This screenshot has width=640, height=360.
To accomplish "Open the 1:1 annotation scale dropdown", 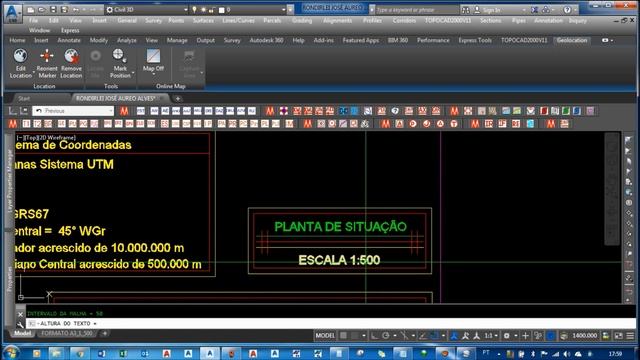I will 491,336.
